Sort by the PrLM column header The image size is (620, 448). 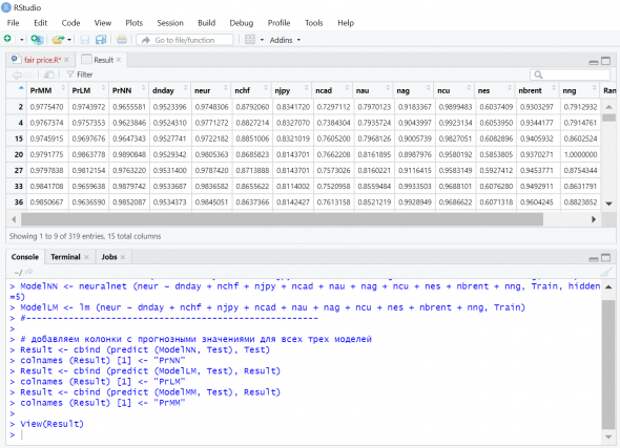tap(88, 91)
